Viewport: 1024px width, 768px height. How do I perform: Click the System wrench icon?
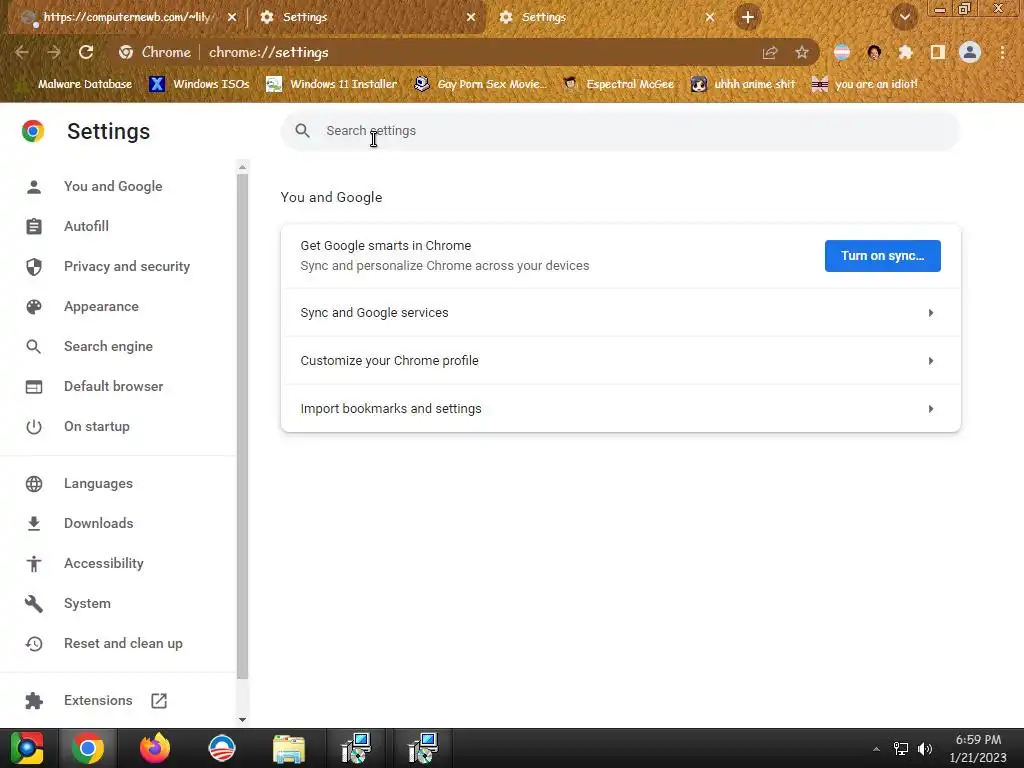point(34,603)
